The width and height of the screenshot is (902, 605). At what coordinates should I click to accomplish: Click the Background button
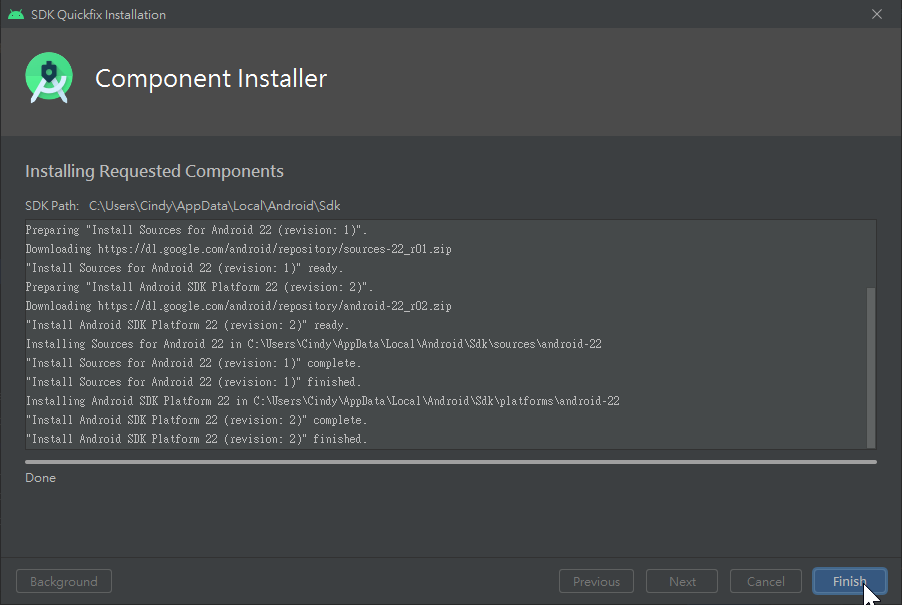(64, 581)
